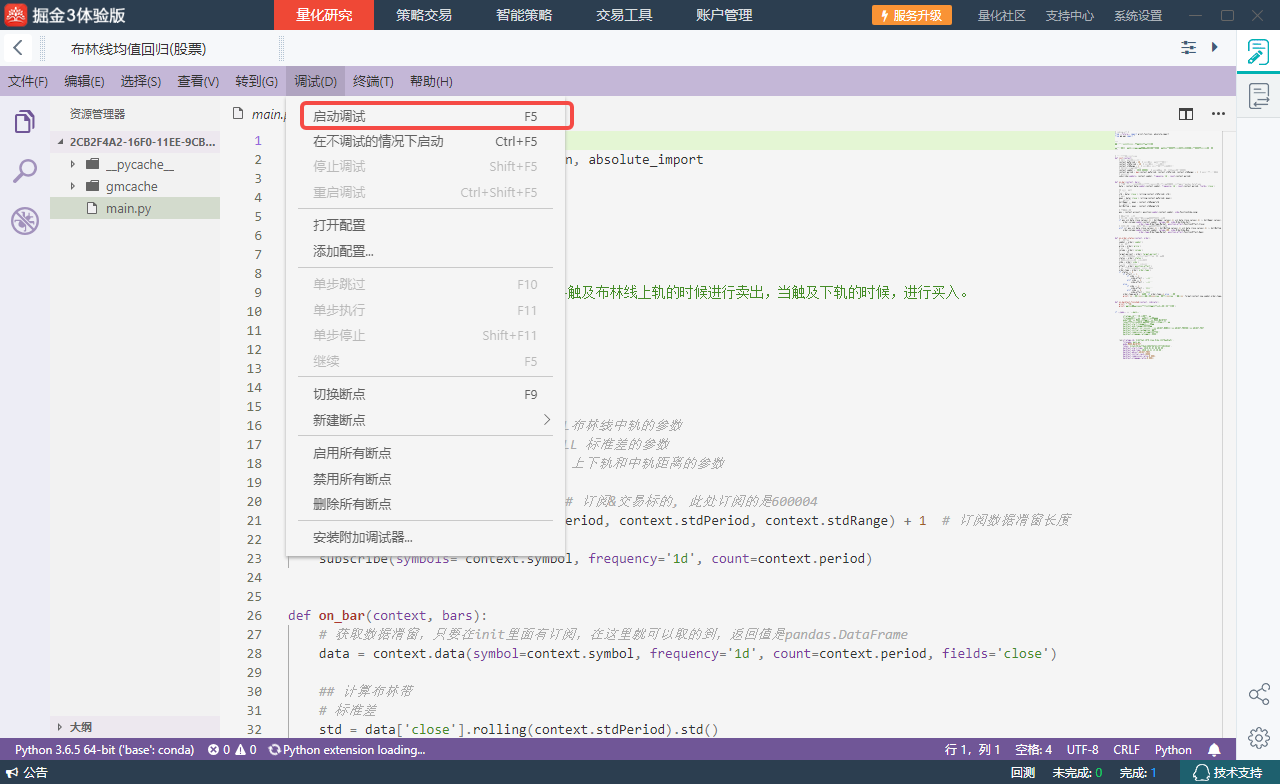Click the split editor layout icon
This screenshot has width=1280, height=784.
1186,114
